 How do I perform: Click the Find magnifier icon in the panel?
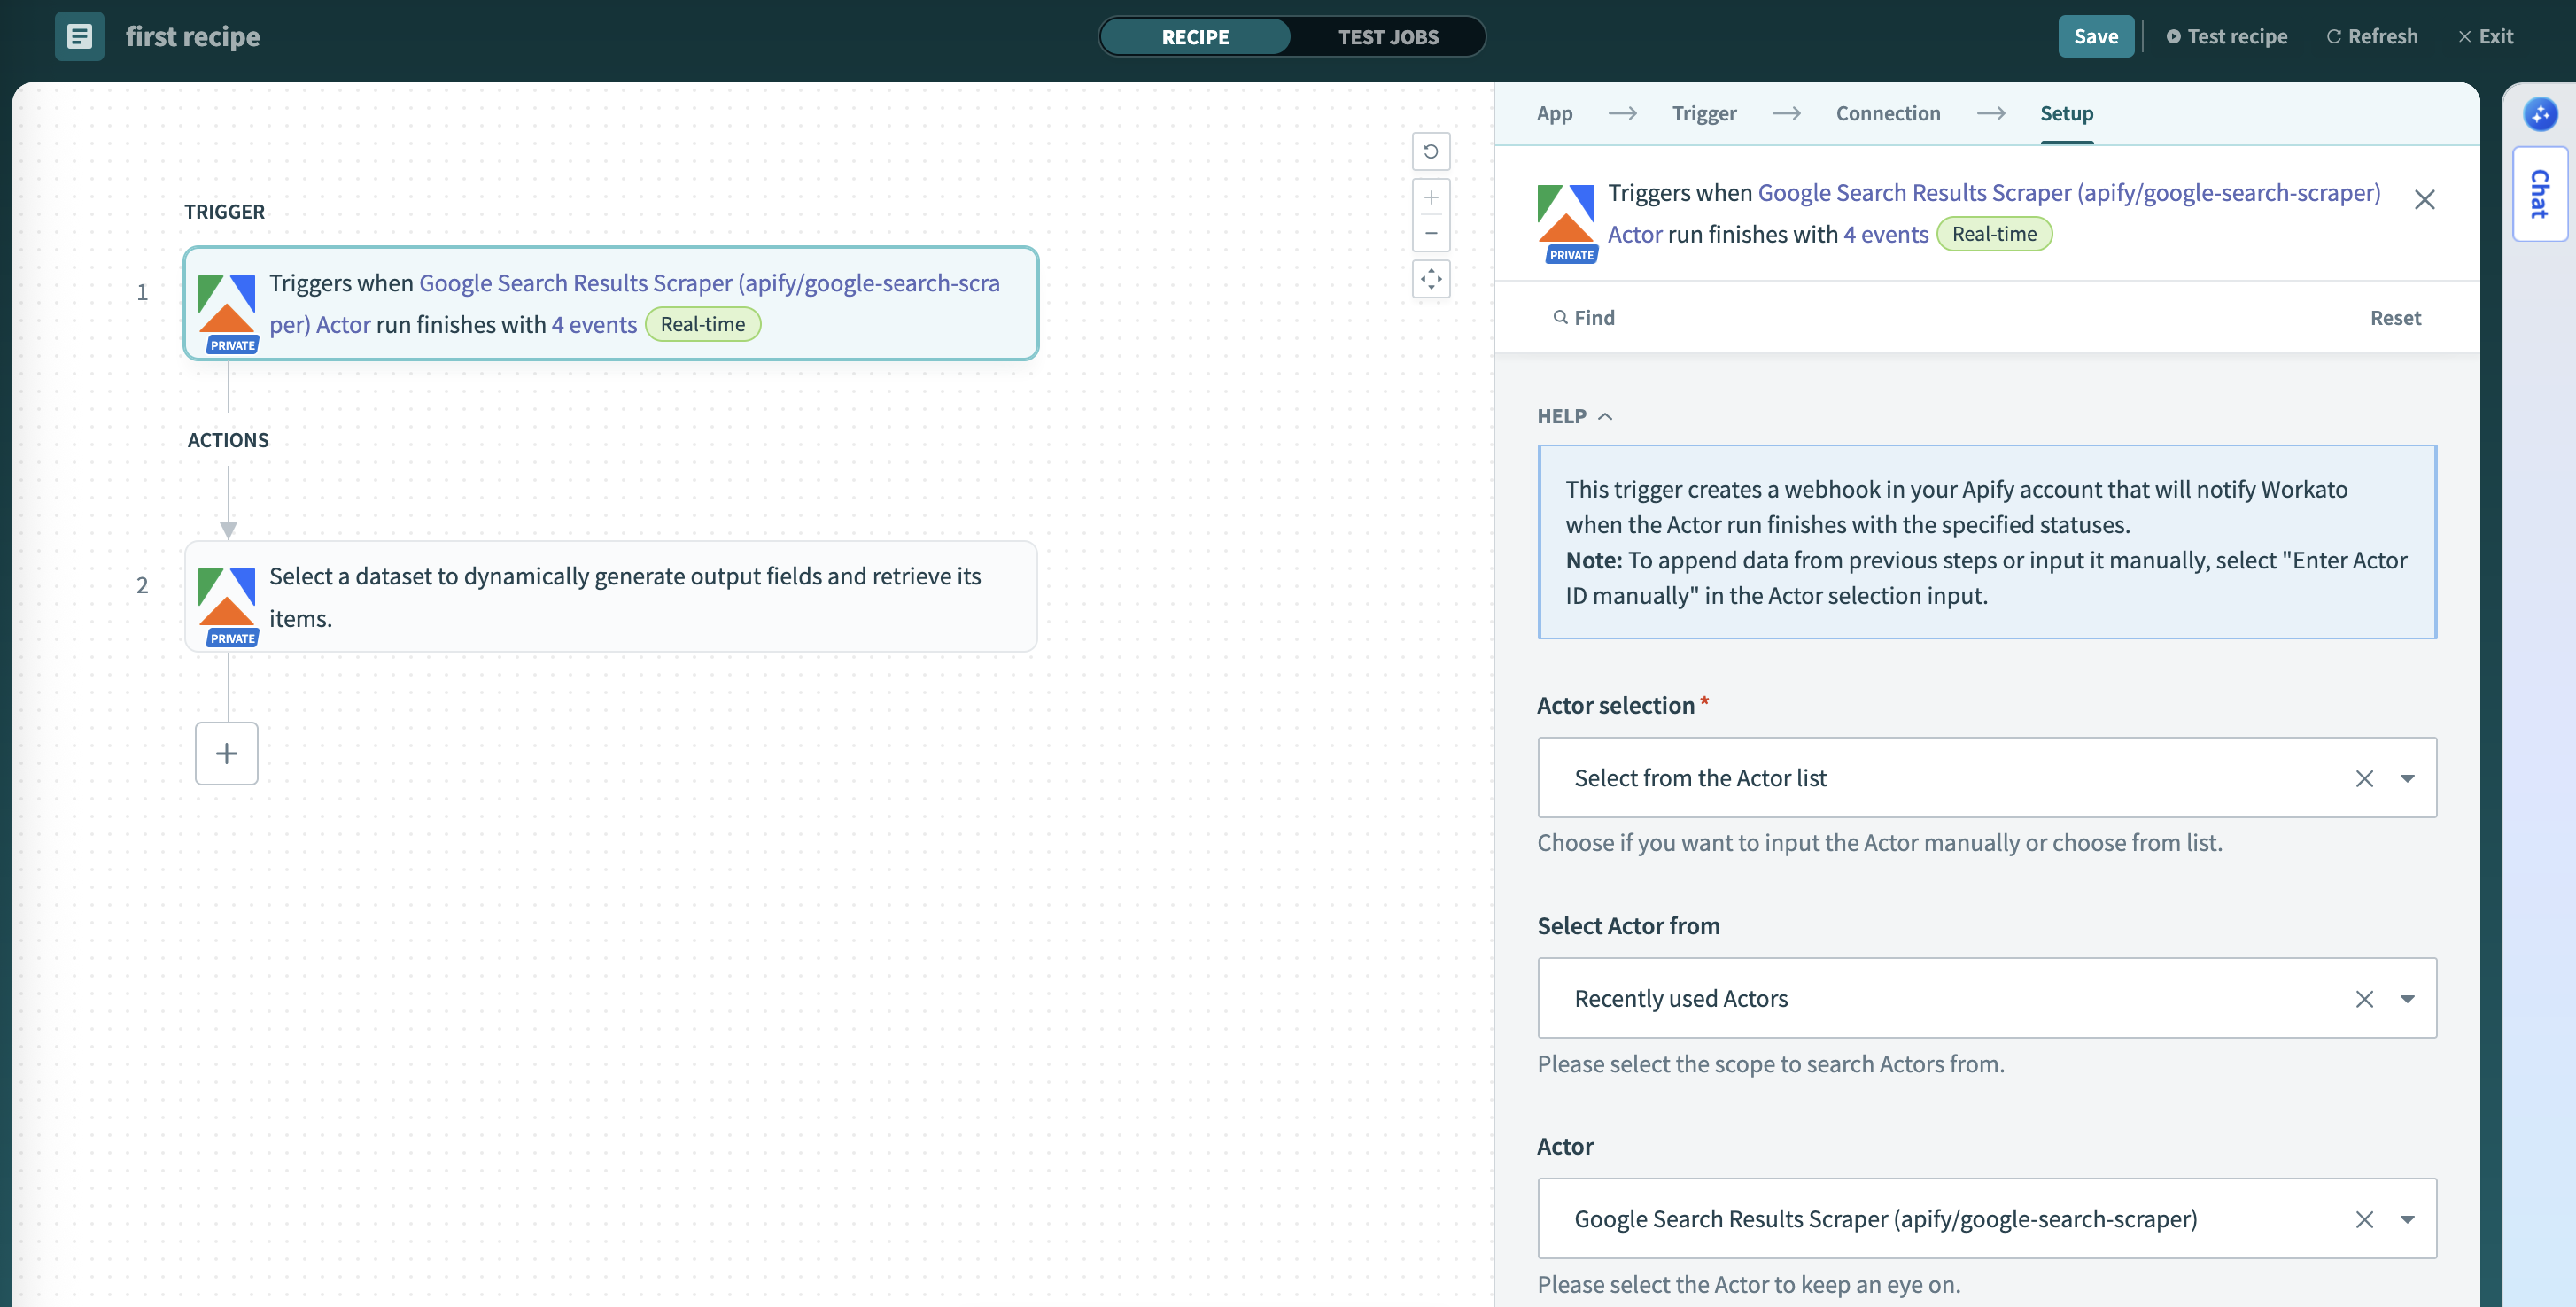(x=1562, y=317)
